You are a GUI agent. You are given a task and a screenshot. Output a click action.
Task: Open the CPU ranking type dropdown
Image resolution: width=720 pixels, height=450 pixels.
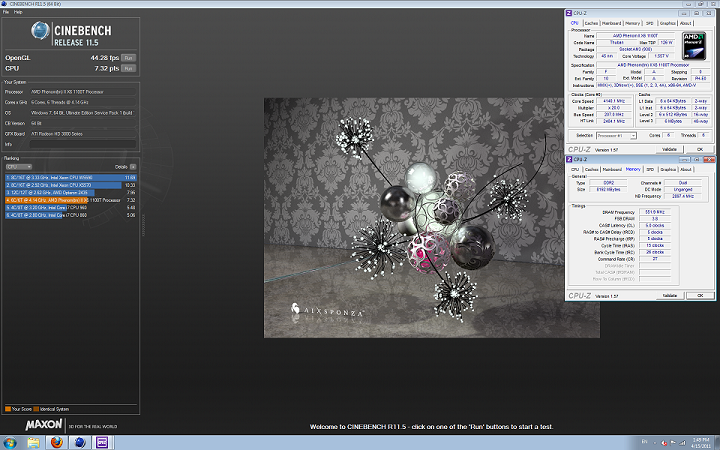point(19,167)
